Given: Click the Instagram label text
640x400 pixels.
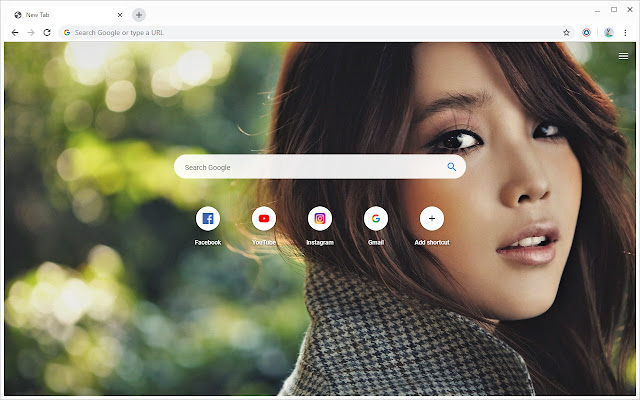Looking at the screenshot, I should click(x=320, y=242).
